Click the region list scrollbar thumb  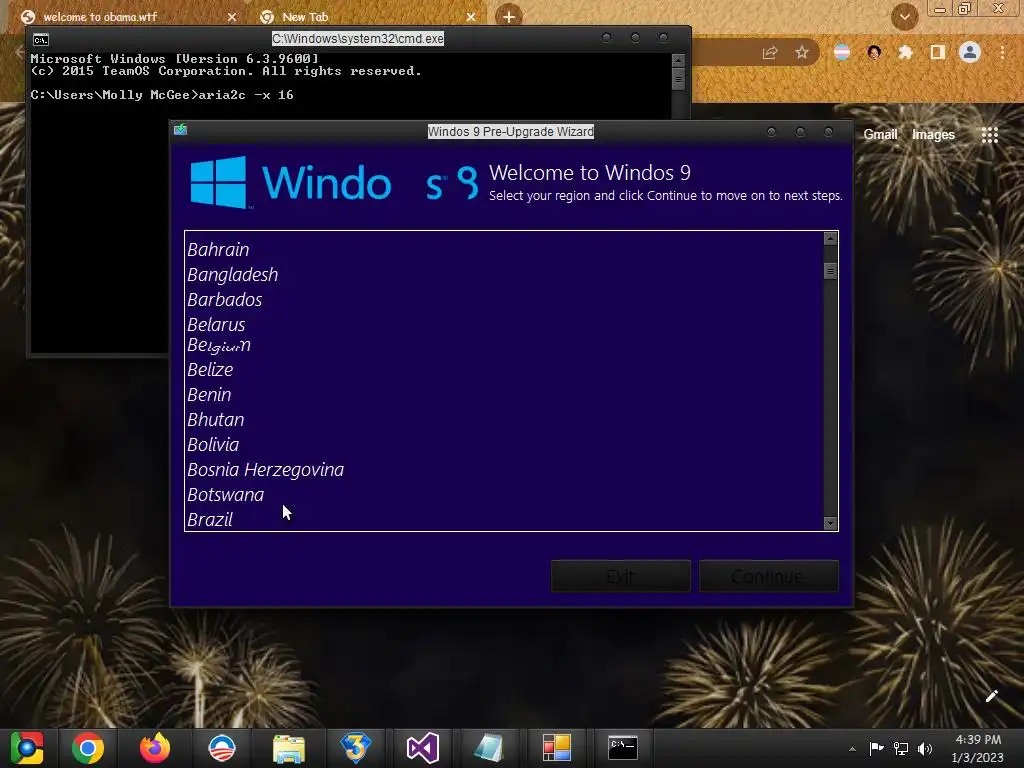tap(830, 270)
